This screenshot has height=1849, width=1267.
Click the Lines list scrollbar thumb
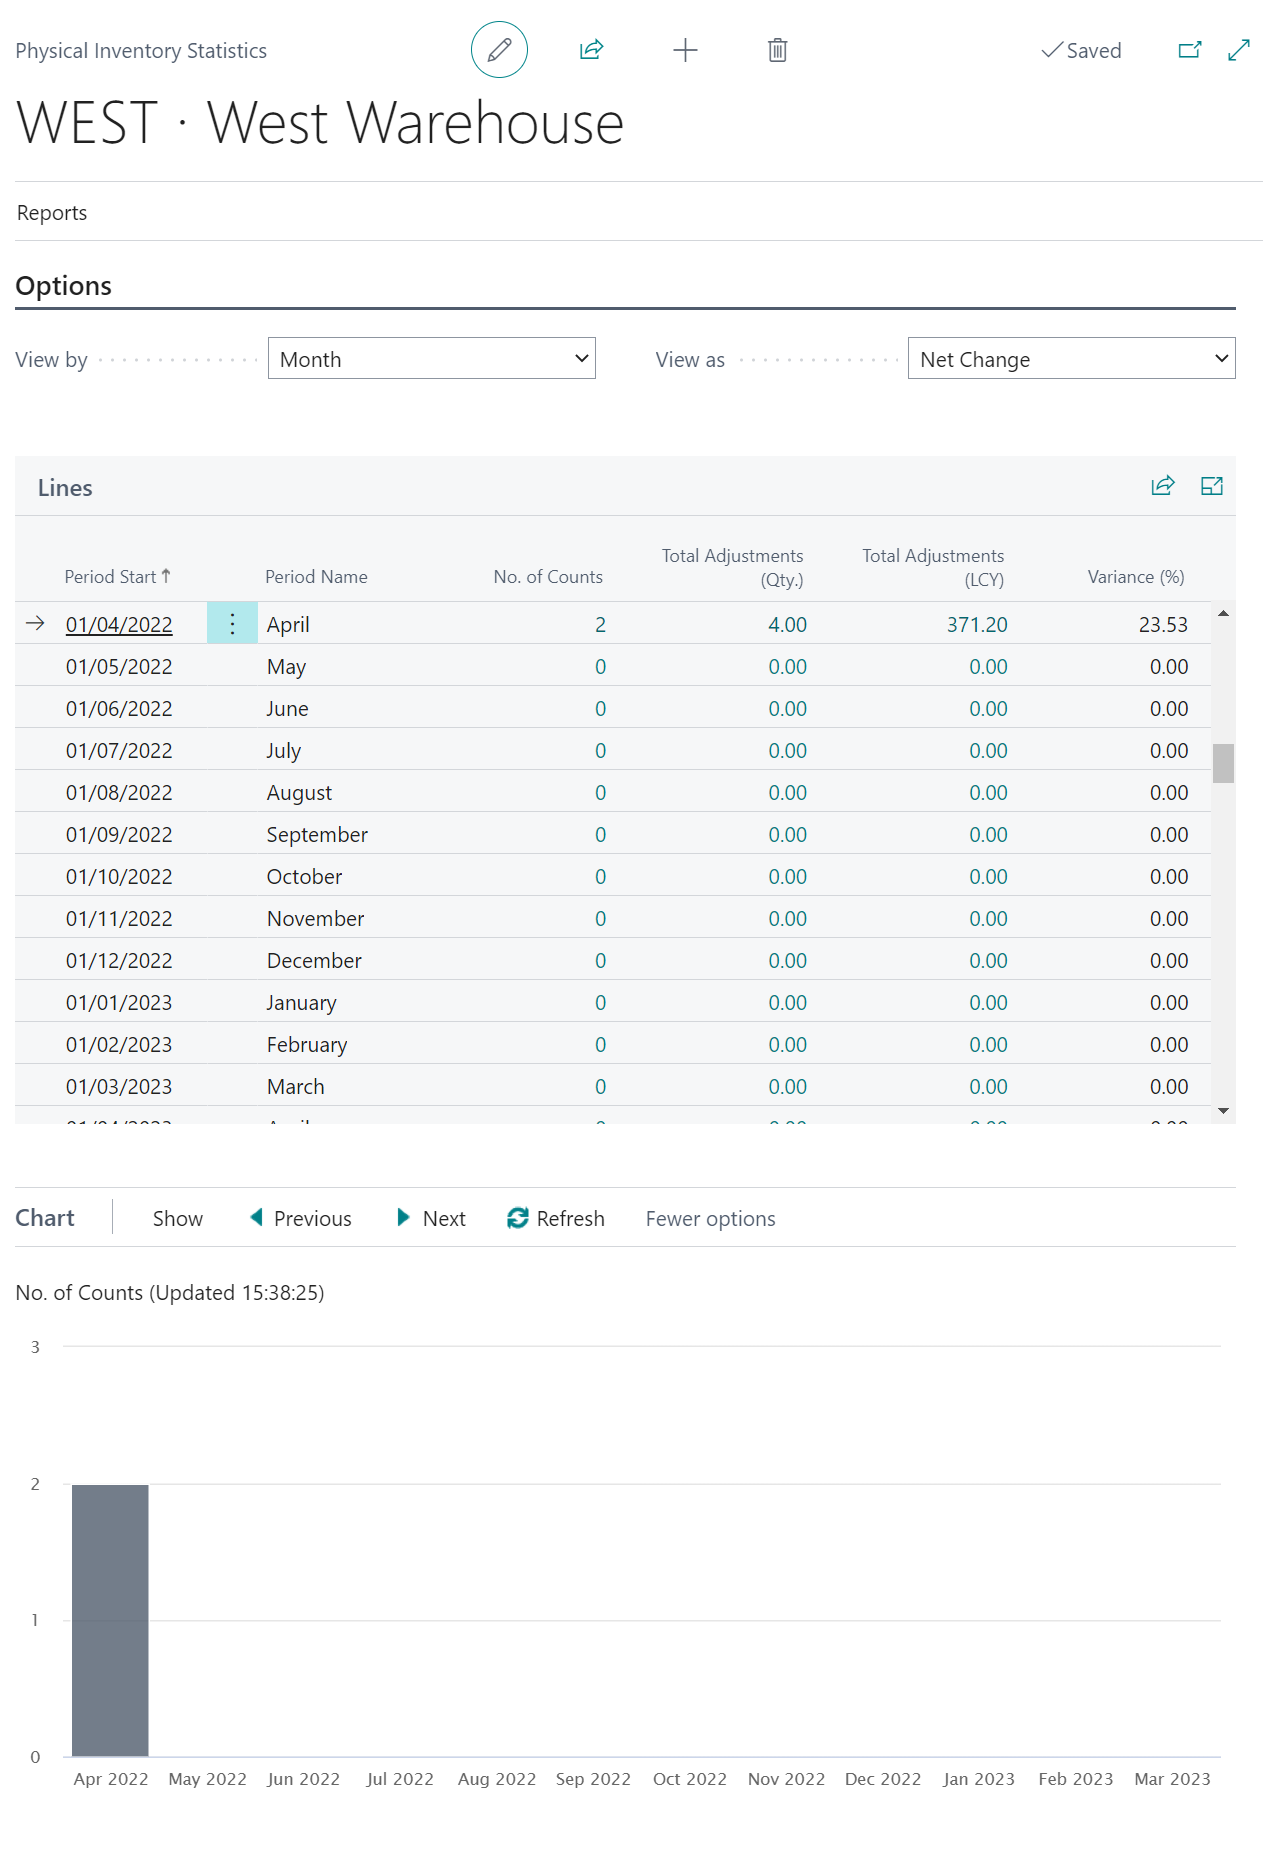tap(1222, 764)
